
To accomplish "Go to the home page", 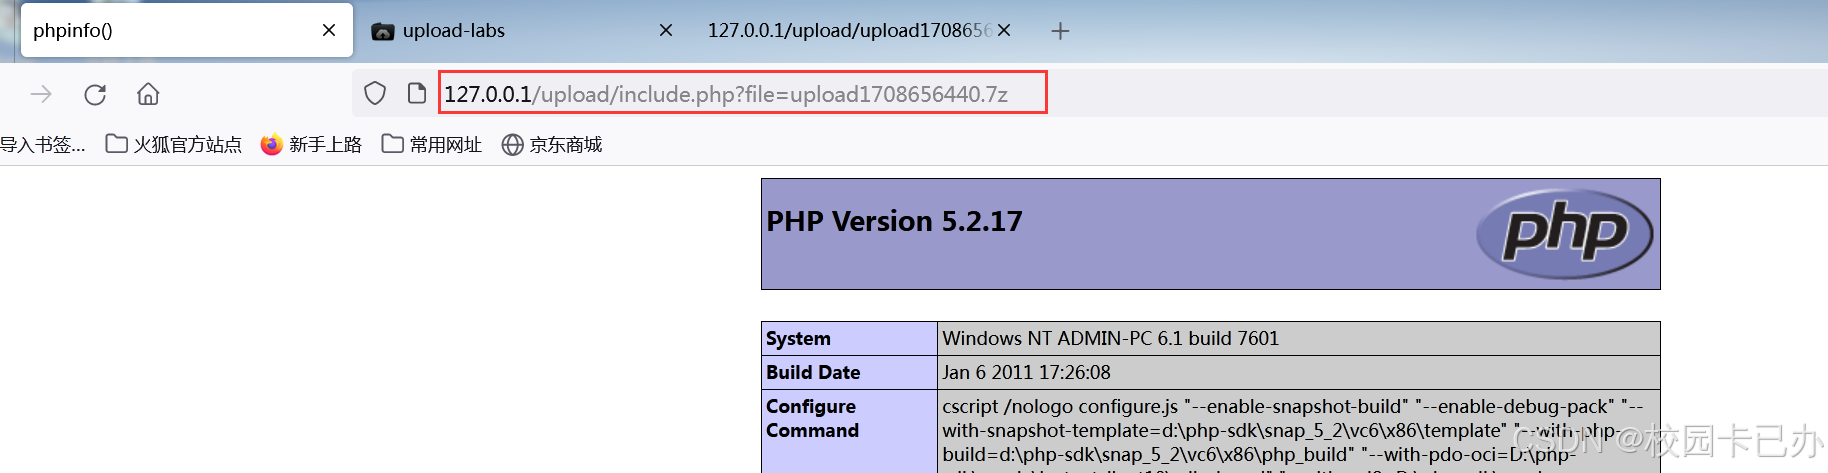I will tap(148, 94).
